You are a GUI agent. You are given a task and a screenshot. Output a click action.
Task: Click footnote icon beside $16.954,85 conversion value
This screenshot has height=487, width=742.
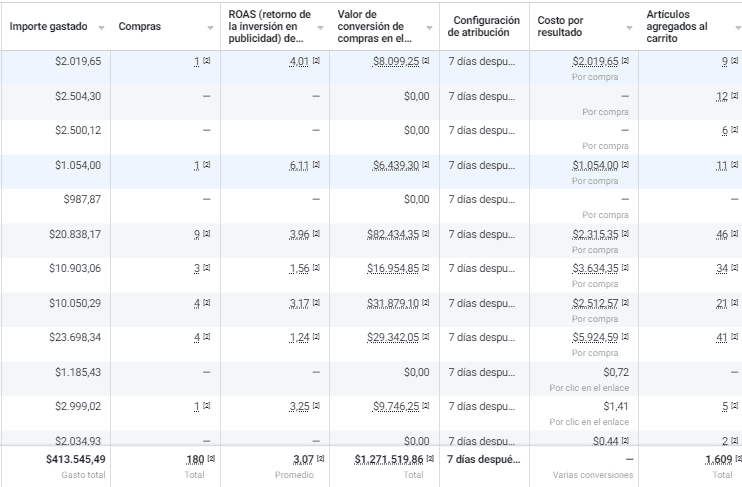click(425, 268)
